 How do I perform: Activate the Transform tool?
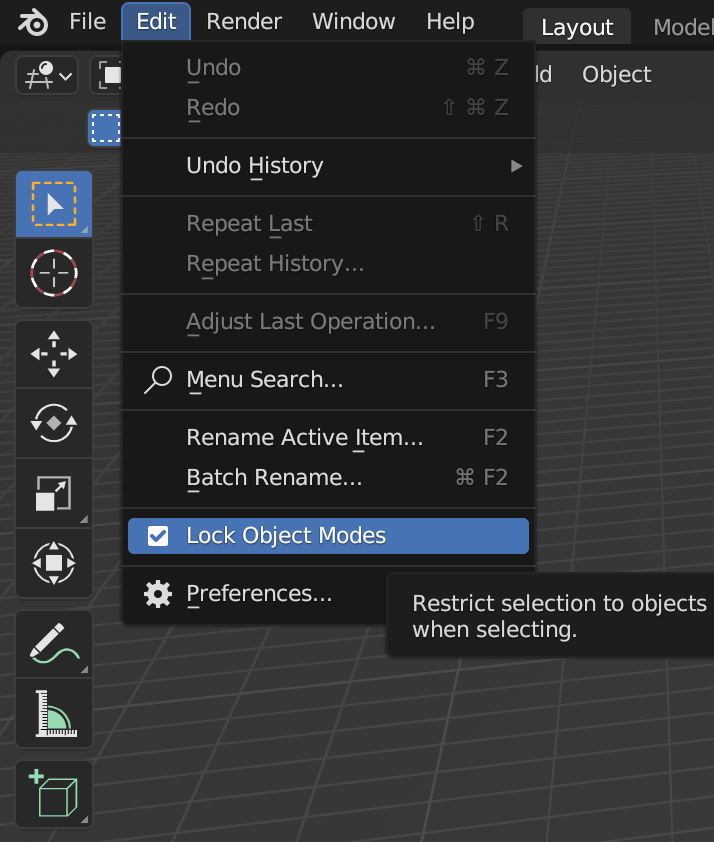point(53,563)
